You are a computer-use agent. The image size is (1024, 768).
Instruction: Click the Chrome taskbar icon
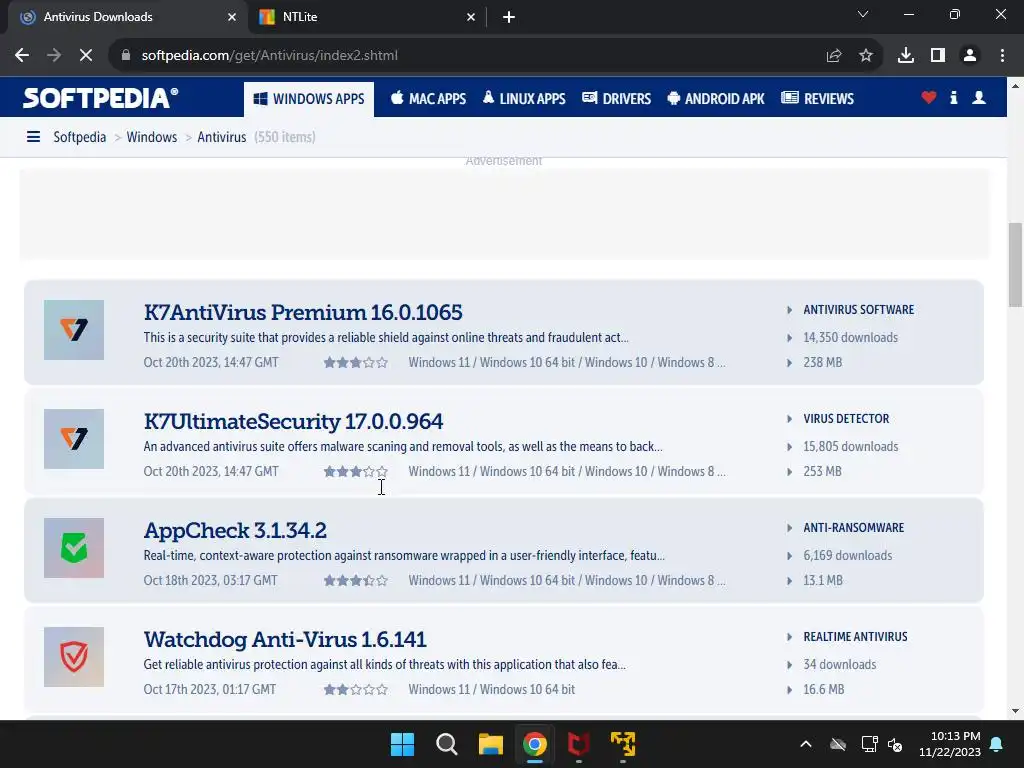point(535,744)
